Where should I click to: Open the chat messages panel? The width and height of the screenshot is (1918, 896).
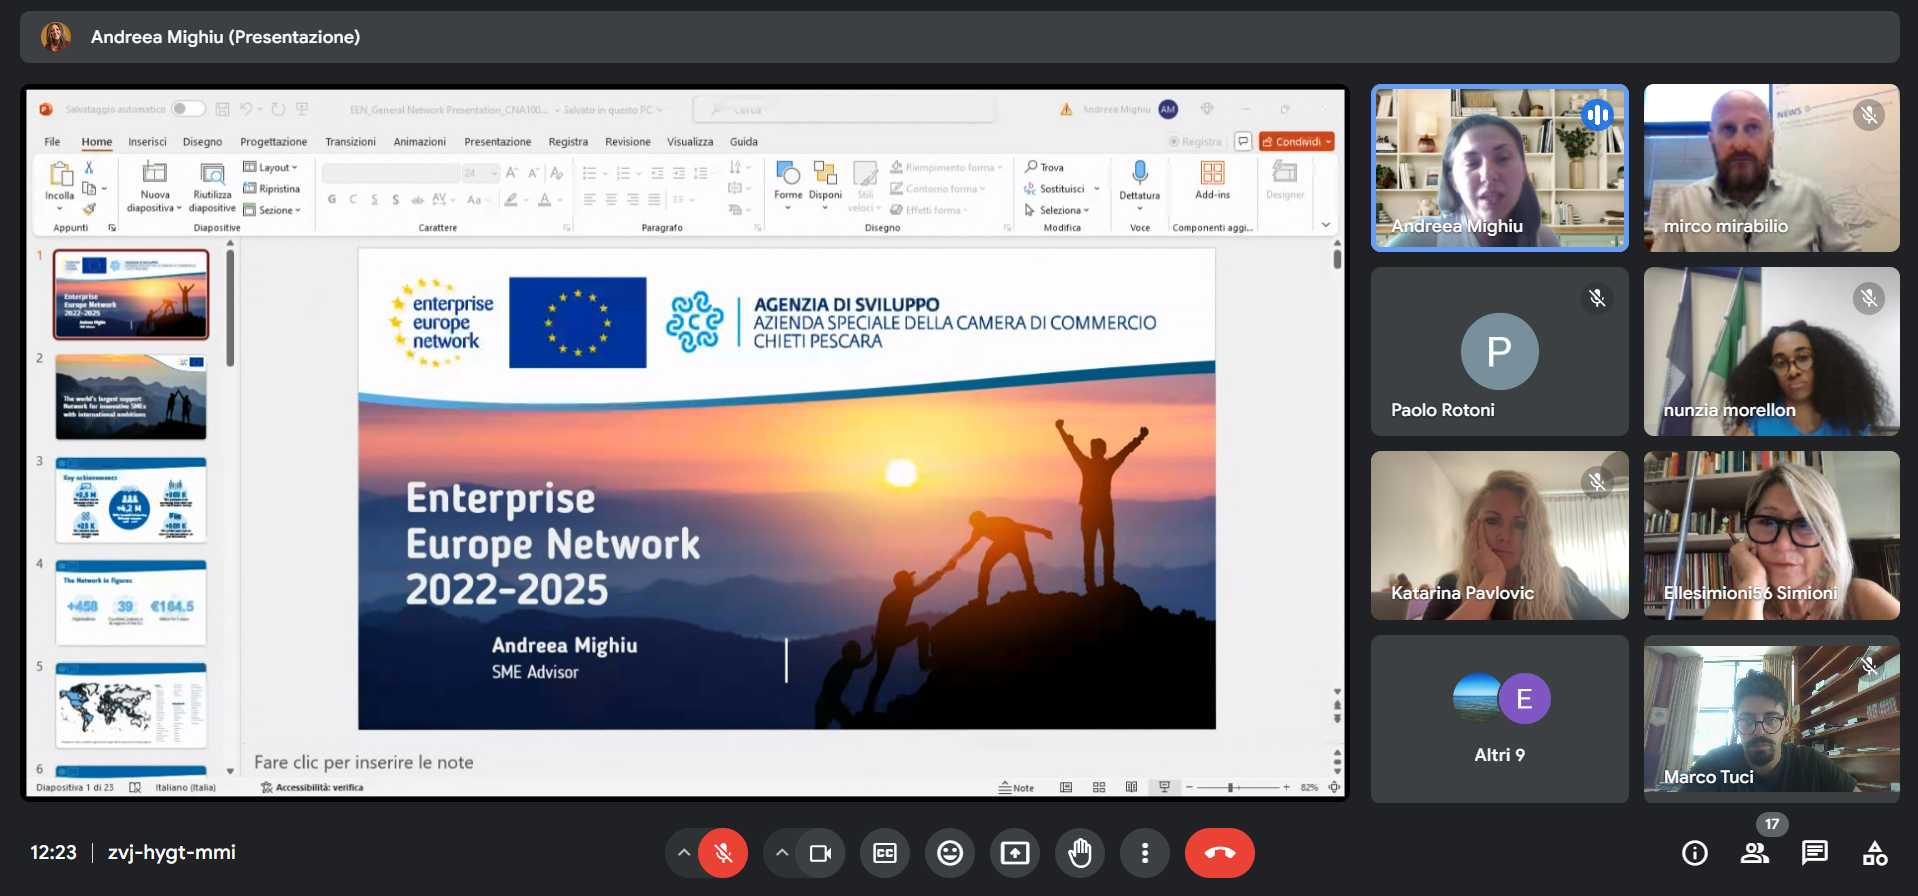point(1814,853)
